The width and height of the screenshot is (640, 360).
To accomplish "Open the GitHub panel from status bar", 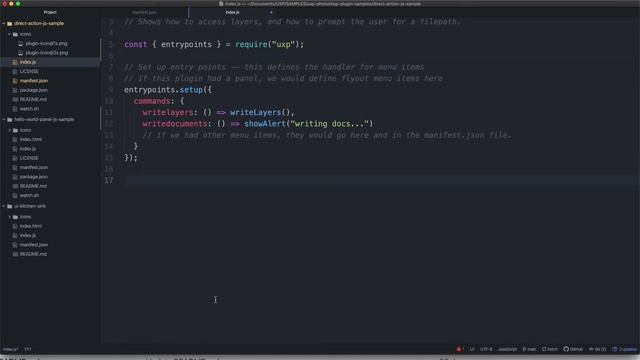I will pyautogui.click(x=573, y=349).
